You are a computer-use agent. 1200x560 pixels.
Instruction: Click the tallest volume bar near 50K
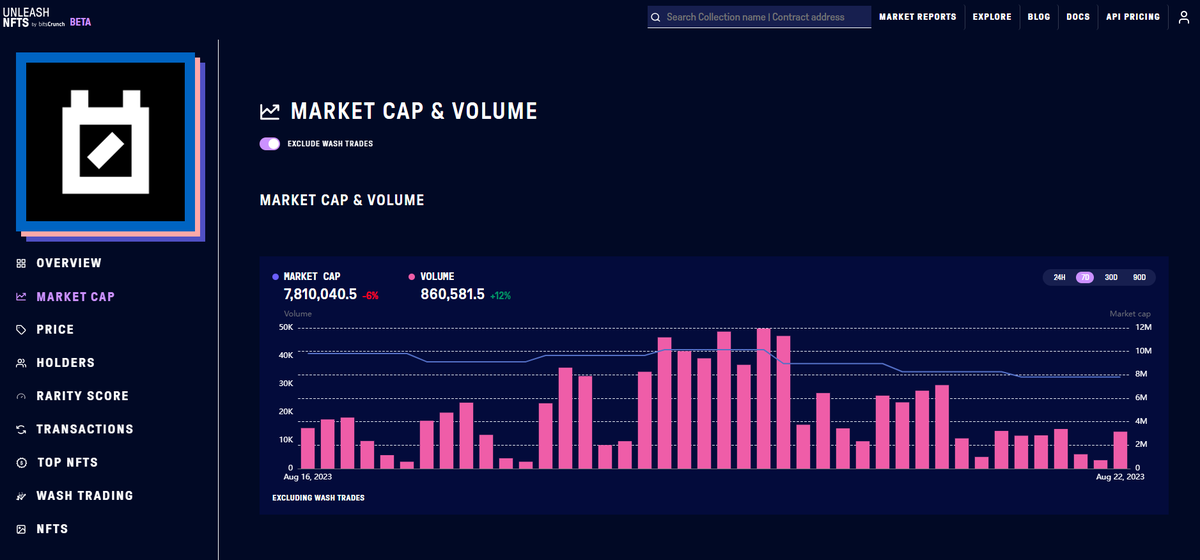[x=764, y=398]
